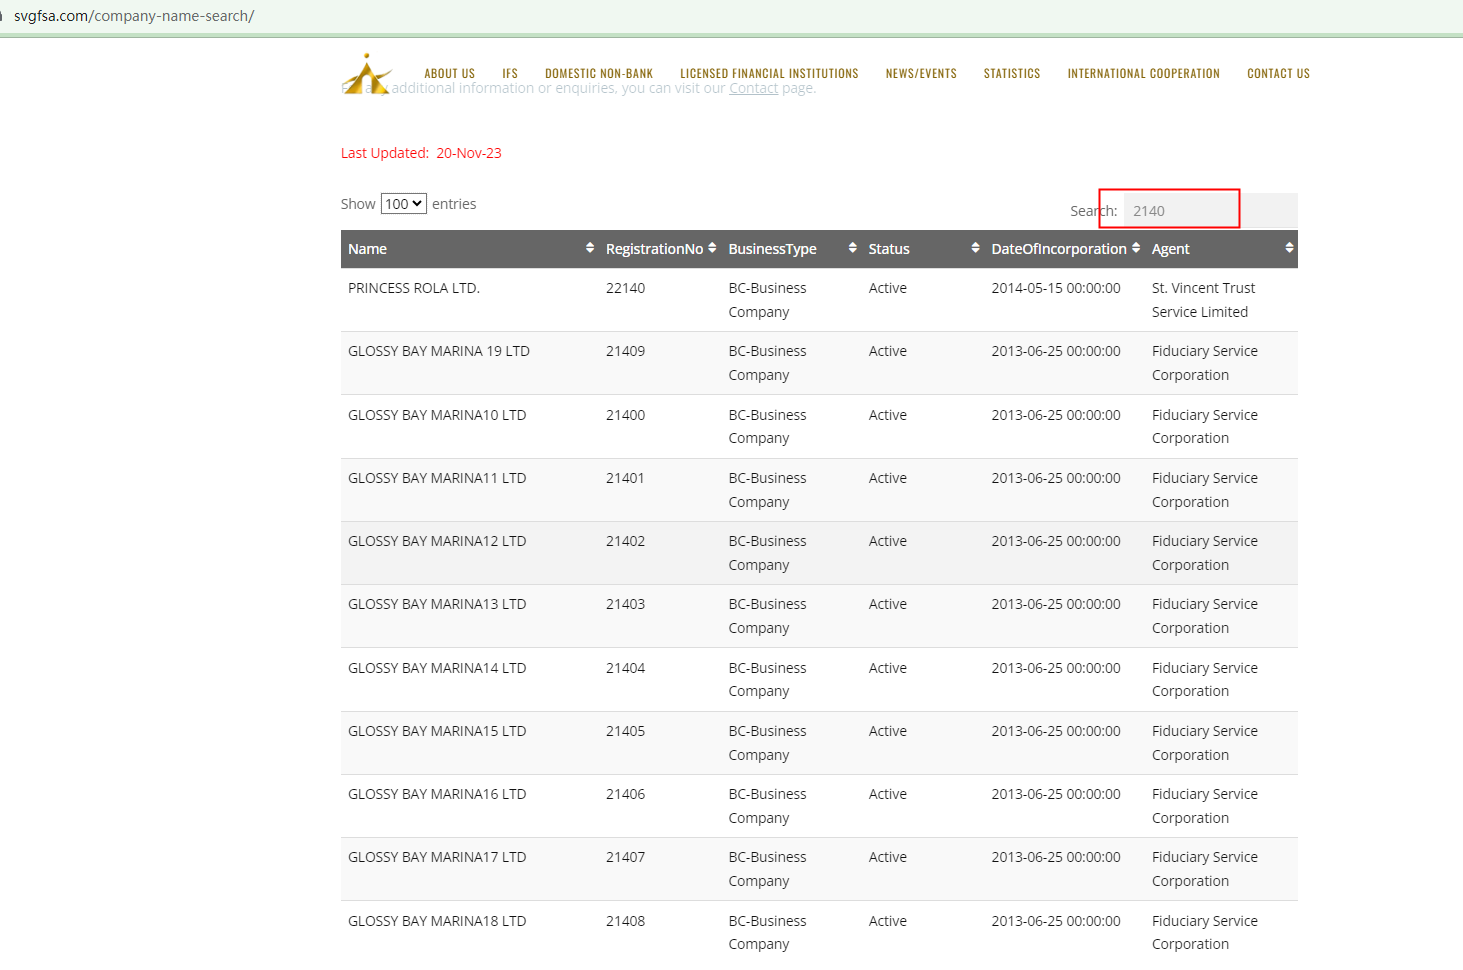This screenshot has width=1463, height=970.
Task: Click the browser address bar URL
Action: pyautogui.click(x=134, y=16)
